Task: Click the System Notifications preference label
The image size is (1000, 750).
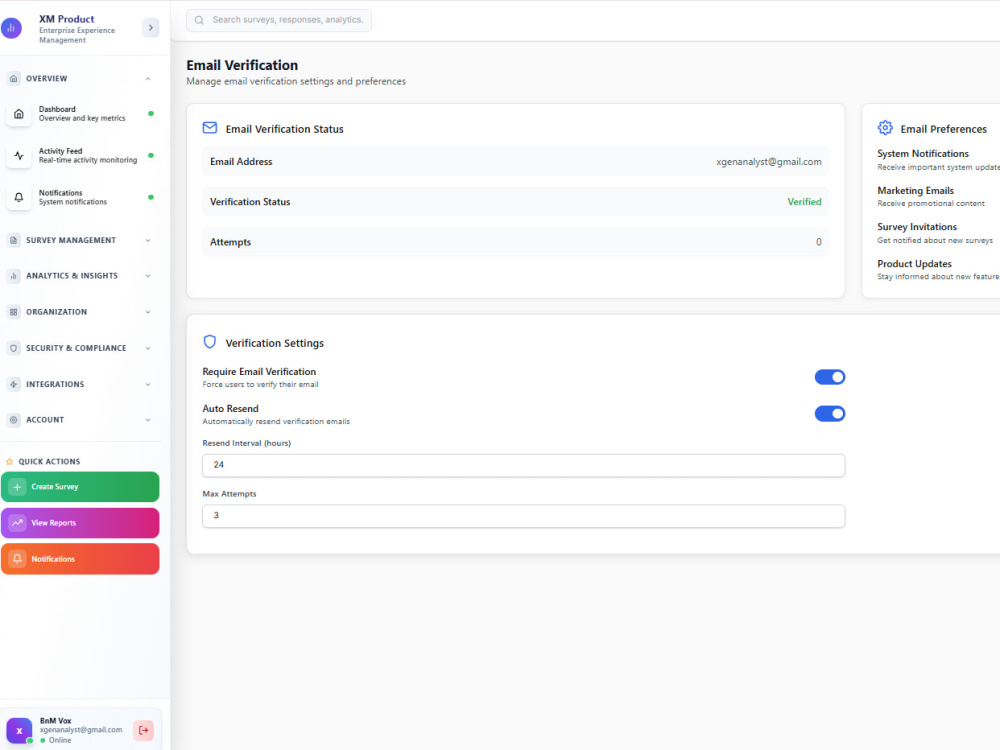Action: pos(923,154)
